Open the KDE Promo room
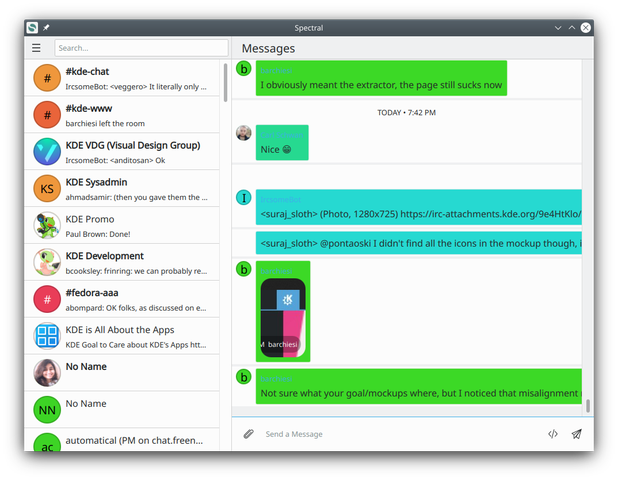618x480 pixels. [122, 226]
